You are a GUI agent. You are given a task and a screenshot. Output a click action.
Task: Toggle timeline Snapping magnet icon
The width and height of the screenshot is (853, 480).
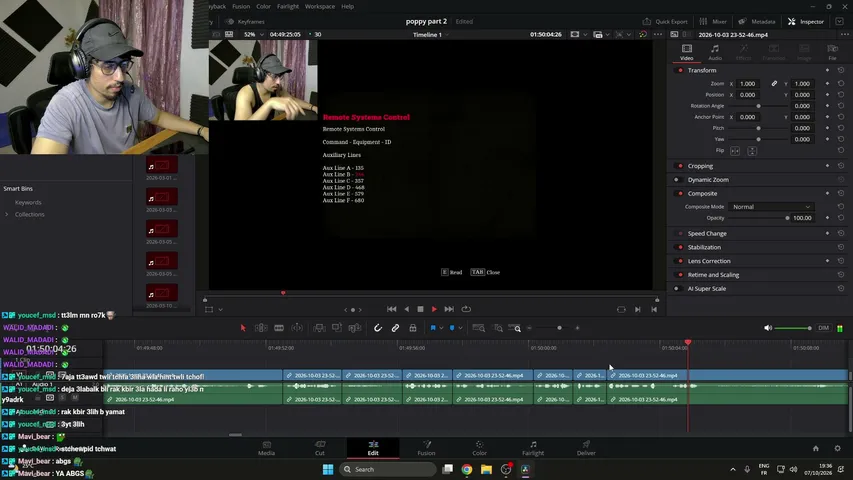pos(378,328)
